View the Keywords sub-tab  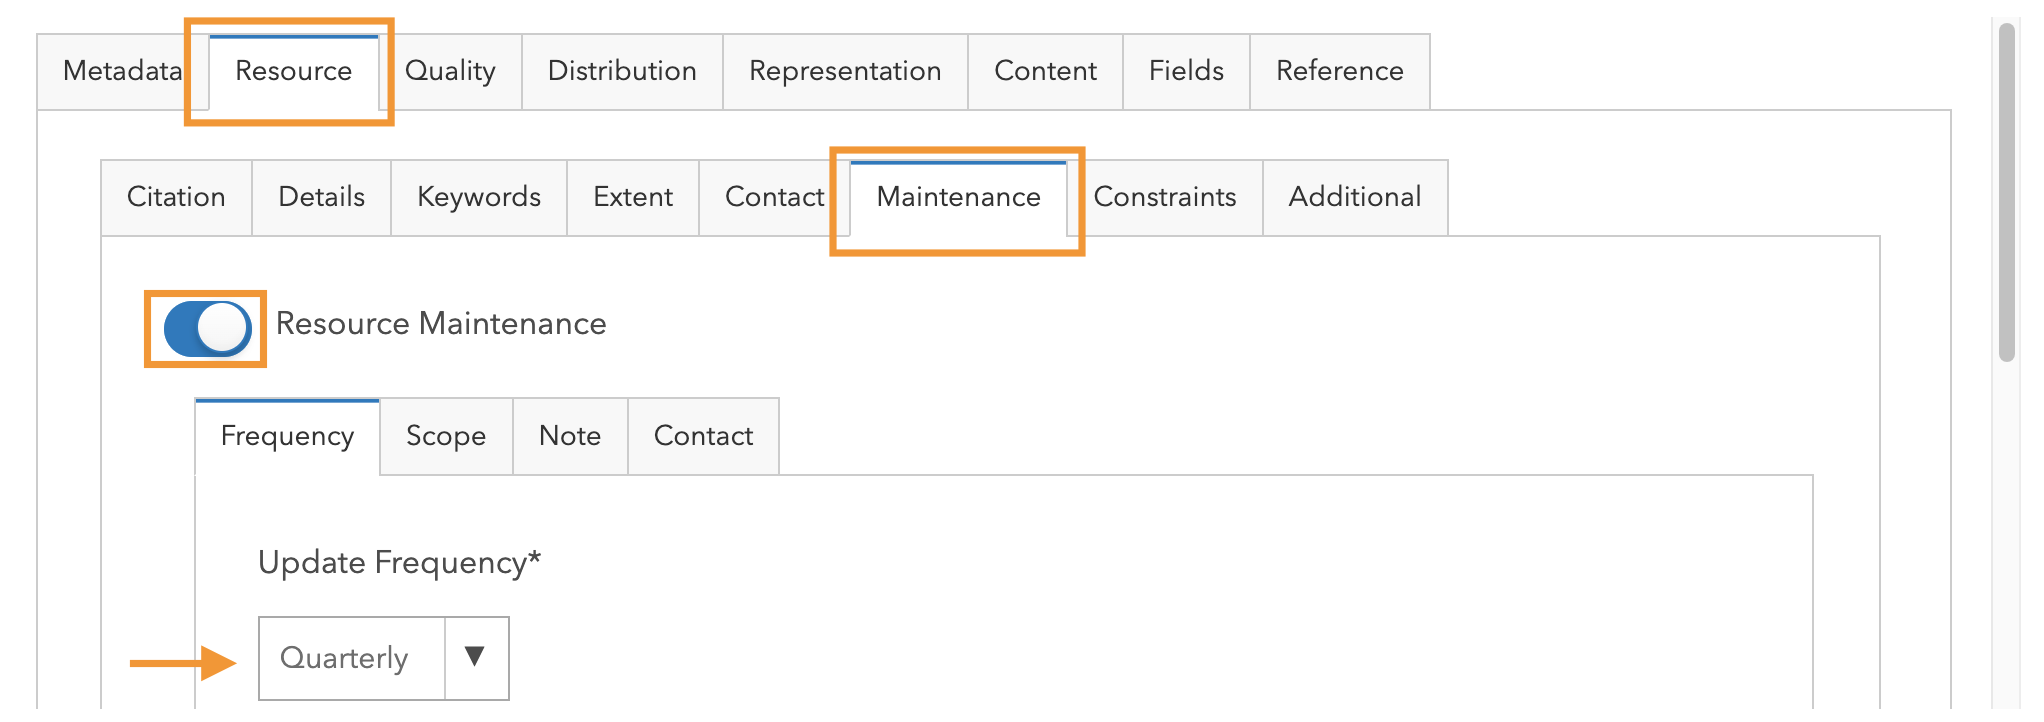(478, 197)
